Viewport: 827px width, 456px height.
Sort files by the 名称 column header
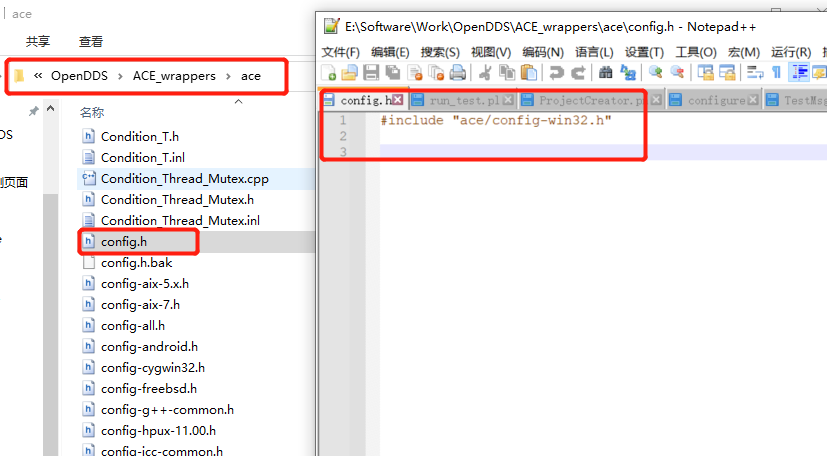[92, 112]
